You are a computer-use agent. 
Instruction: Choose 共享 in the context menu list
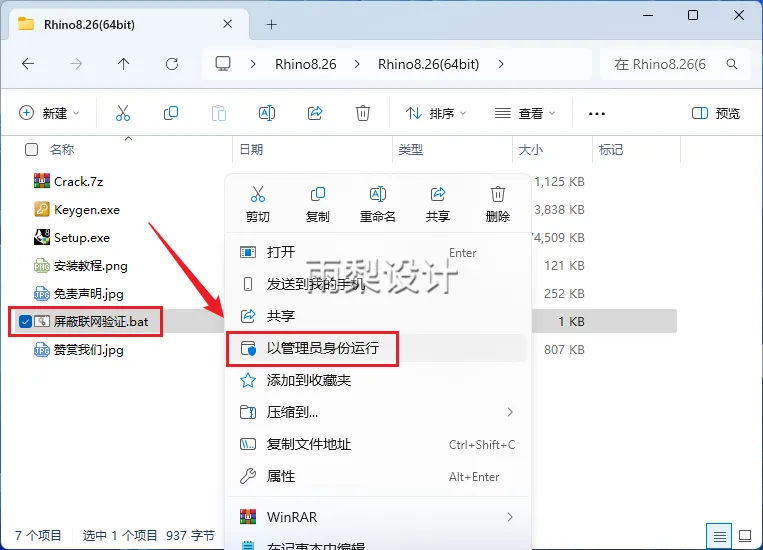[378, 316]
